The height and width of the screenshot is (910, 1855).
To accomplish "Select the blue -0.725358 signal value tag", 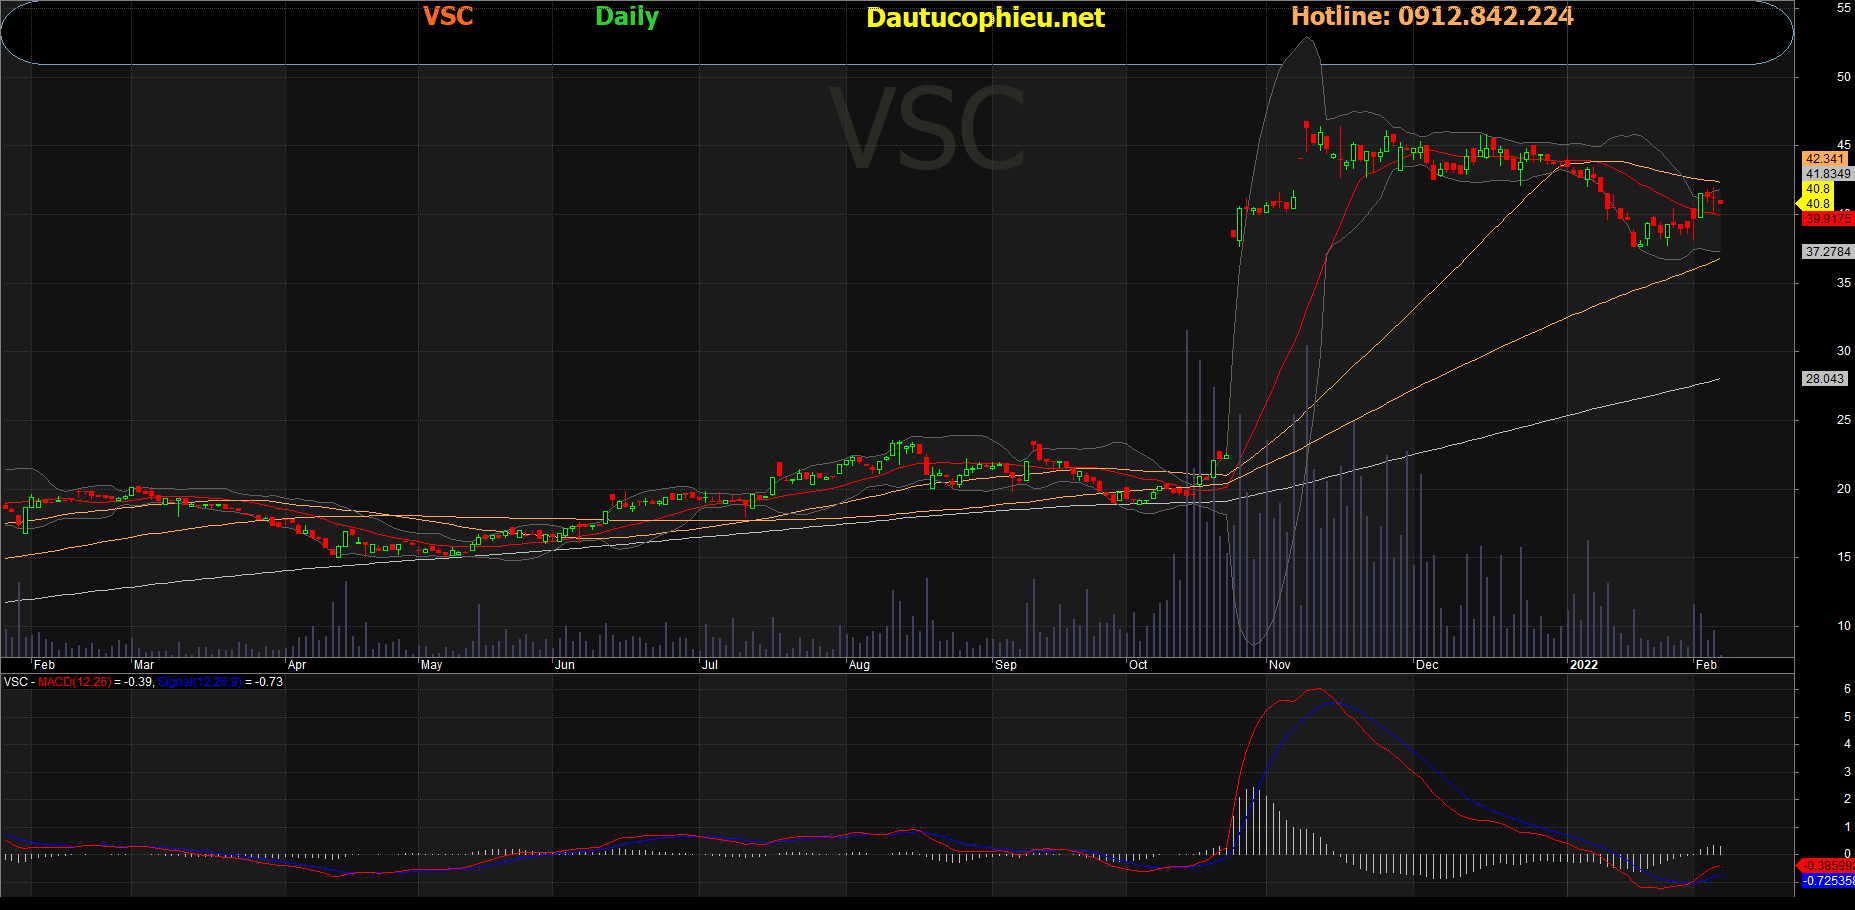I will (1829, 881).
